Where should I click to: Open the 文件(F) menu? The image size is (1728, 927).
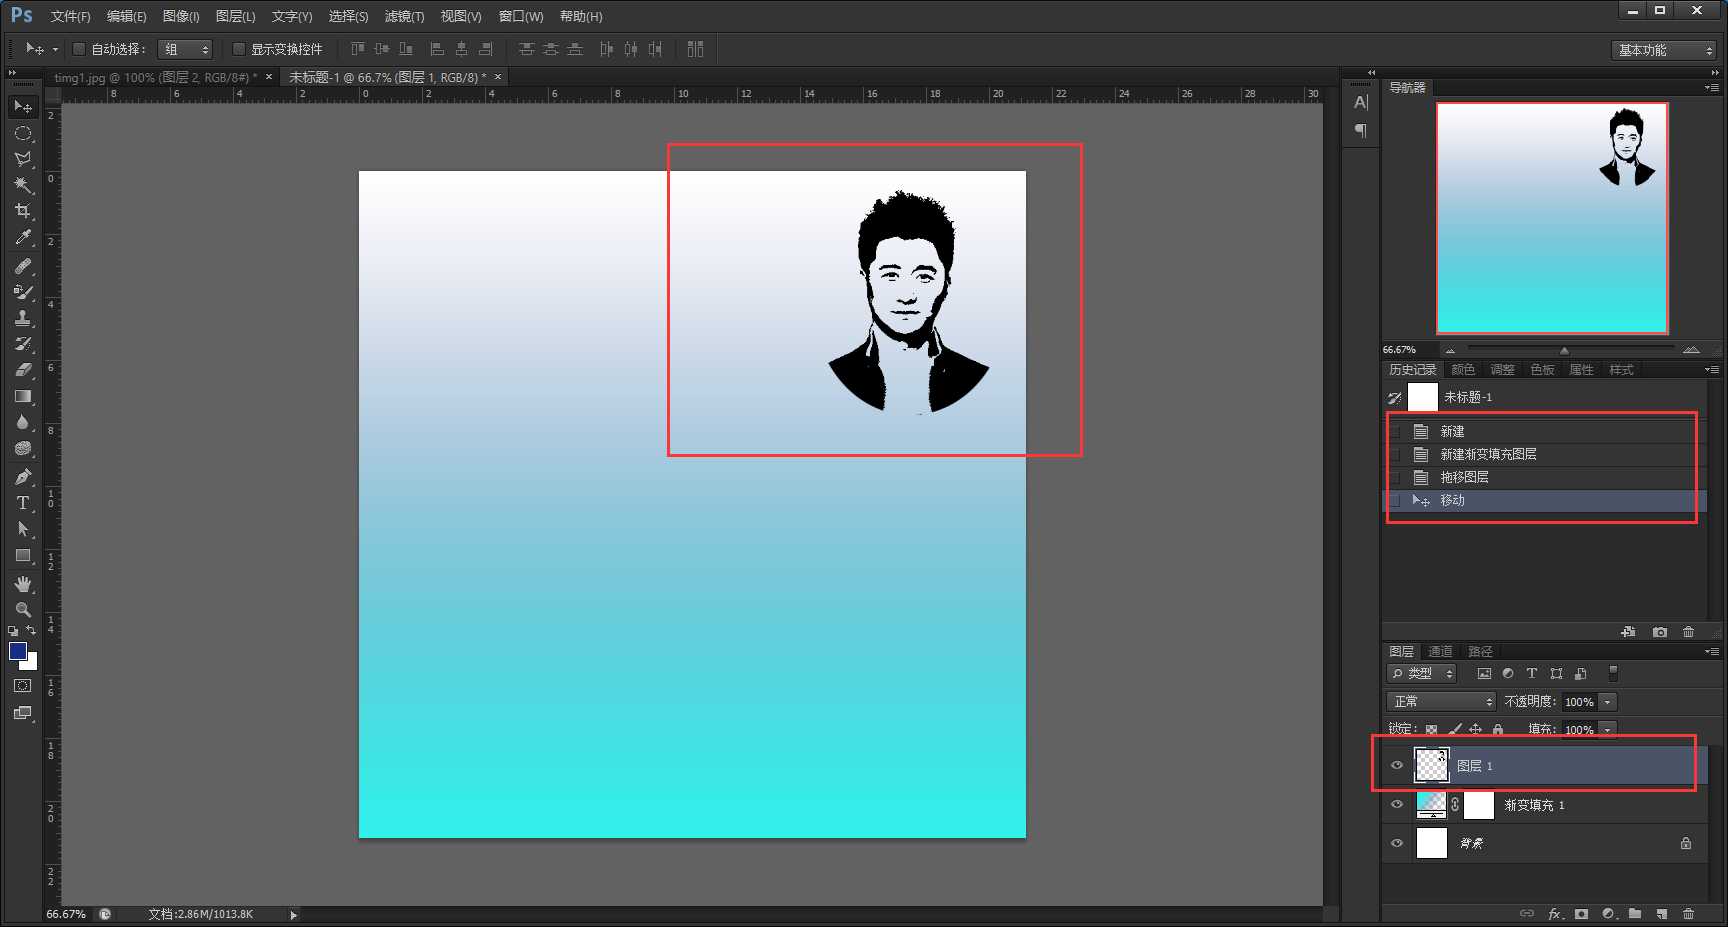(70, 16)
